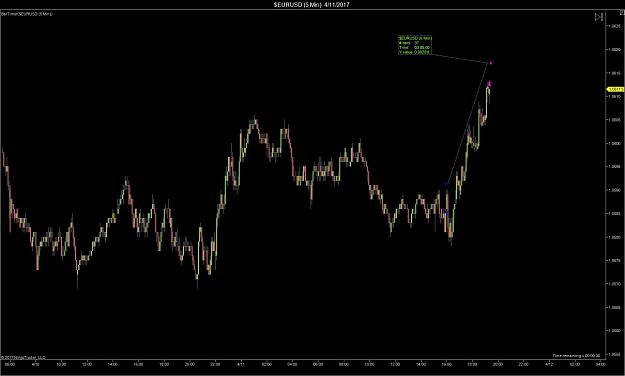Click the $EURUSD (5 Min) chart title
Viewport: 625px width, 376px height.
pos(312,4)
